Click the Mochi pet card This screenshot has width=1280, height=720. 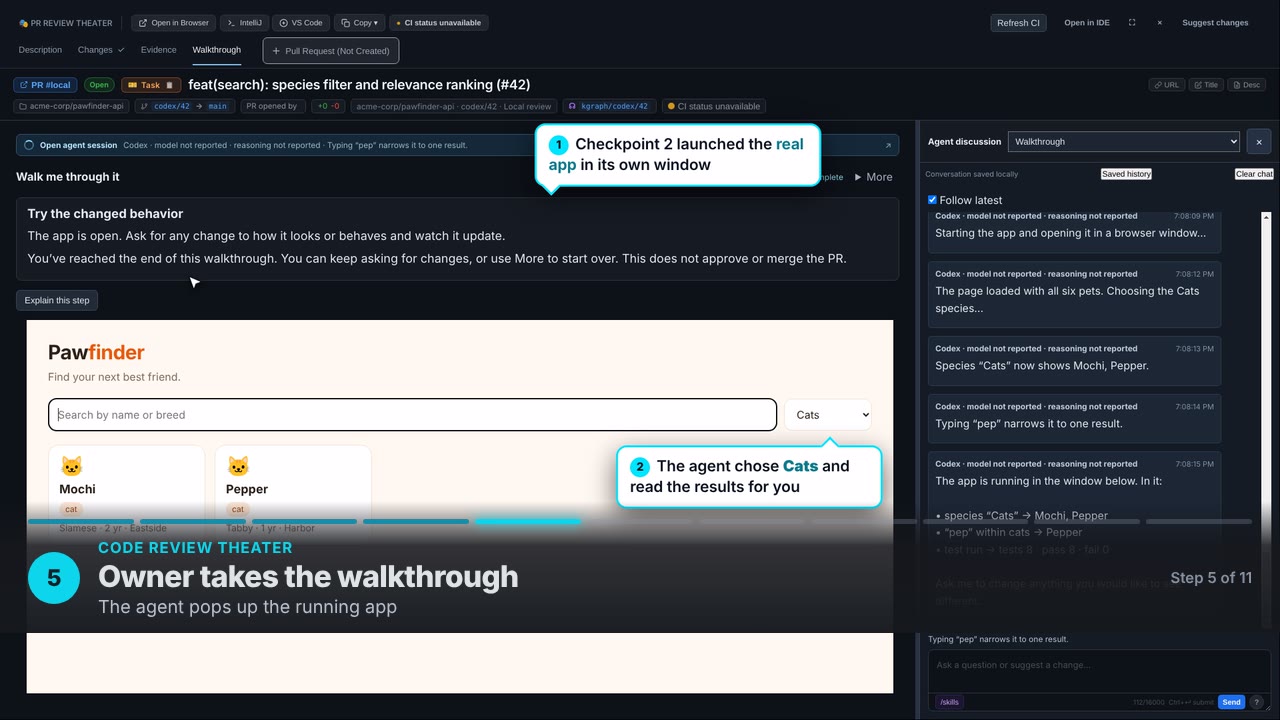pos(126,493)
